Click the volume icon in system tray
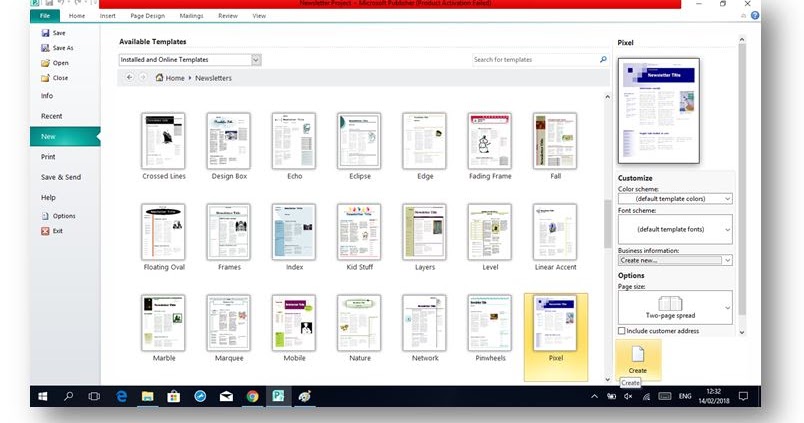Image resolution: width=804 pixels, height=423 pixels. click(x=628, y=396)
